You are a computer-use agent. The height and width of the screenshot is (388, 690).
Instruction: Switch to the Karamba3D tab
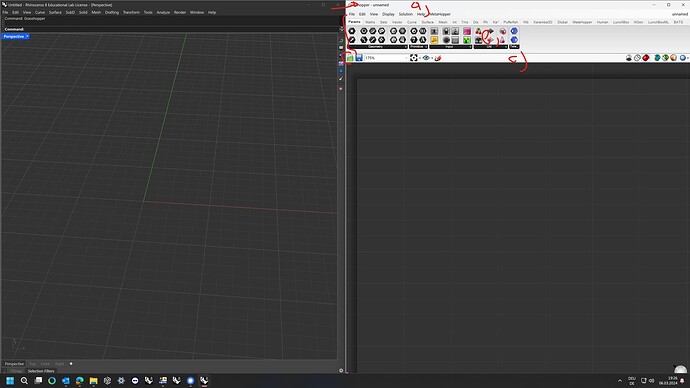[543, 22]
